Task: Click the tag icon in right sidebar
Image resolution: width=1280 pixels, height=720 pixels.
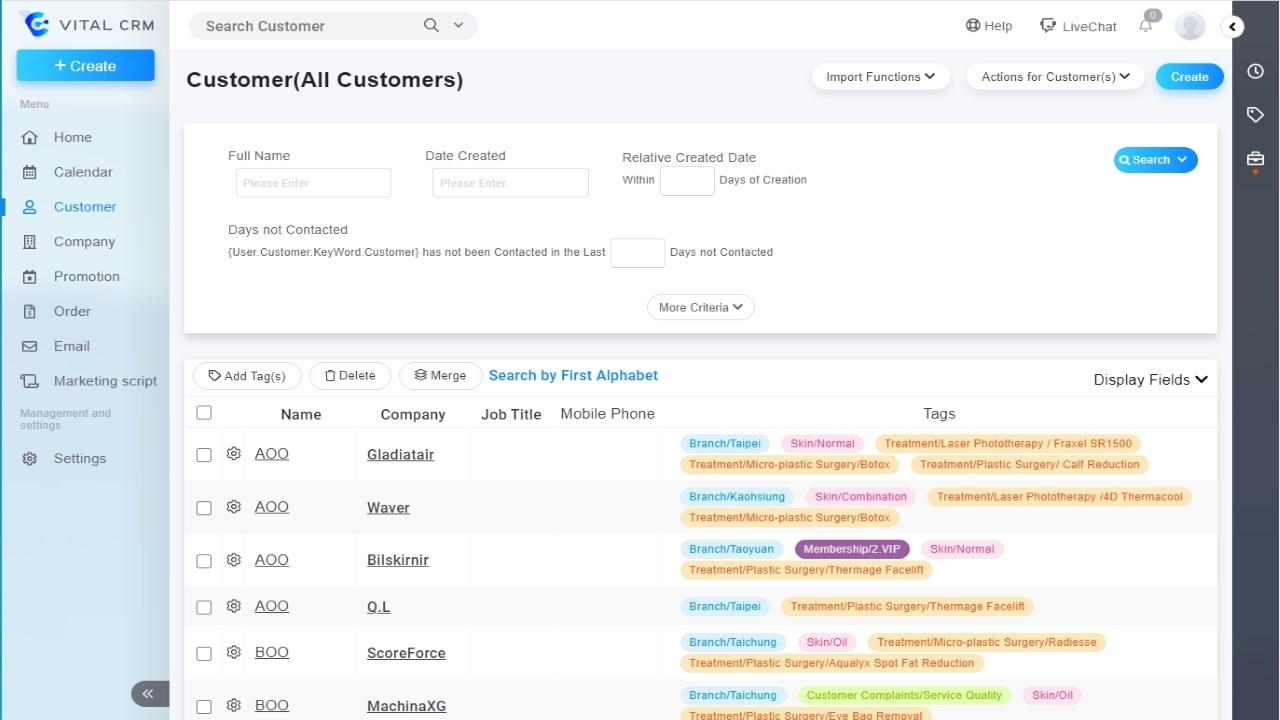Action: tap(1255, 115)
